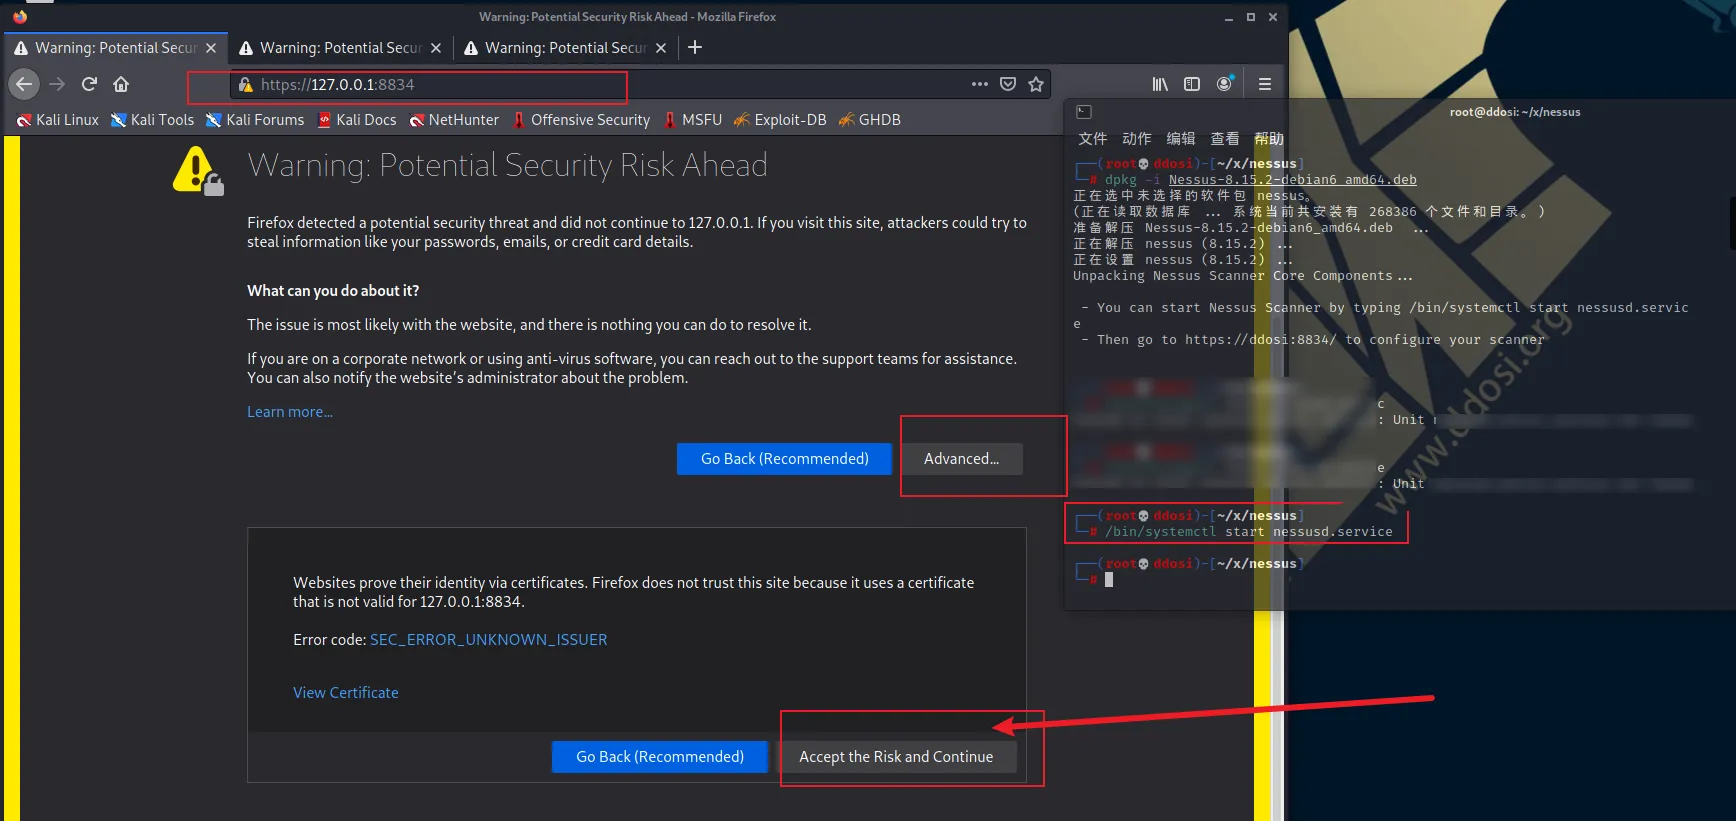Close the third Warning tab
Image resolution: width=1736 pixels, height=821 pixels.
pos(660,48)
